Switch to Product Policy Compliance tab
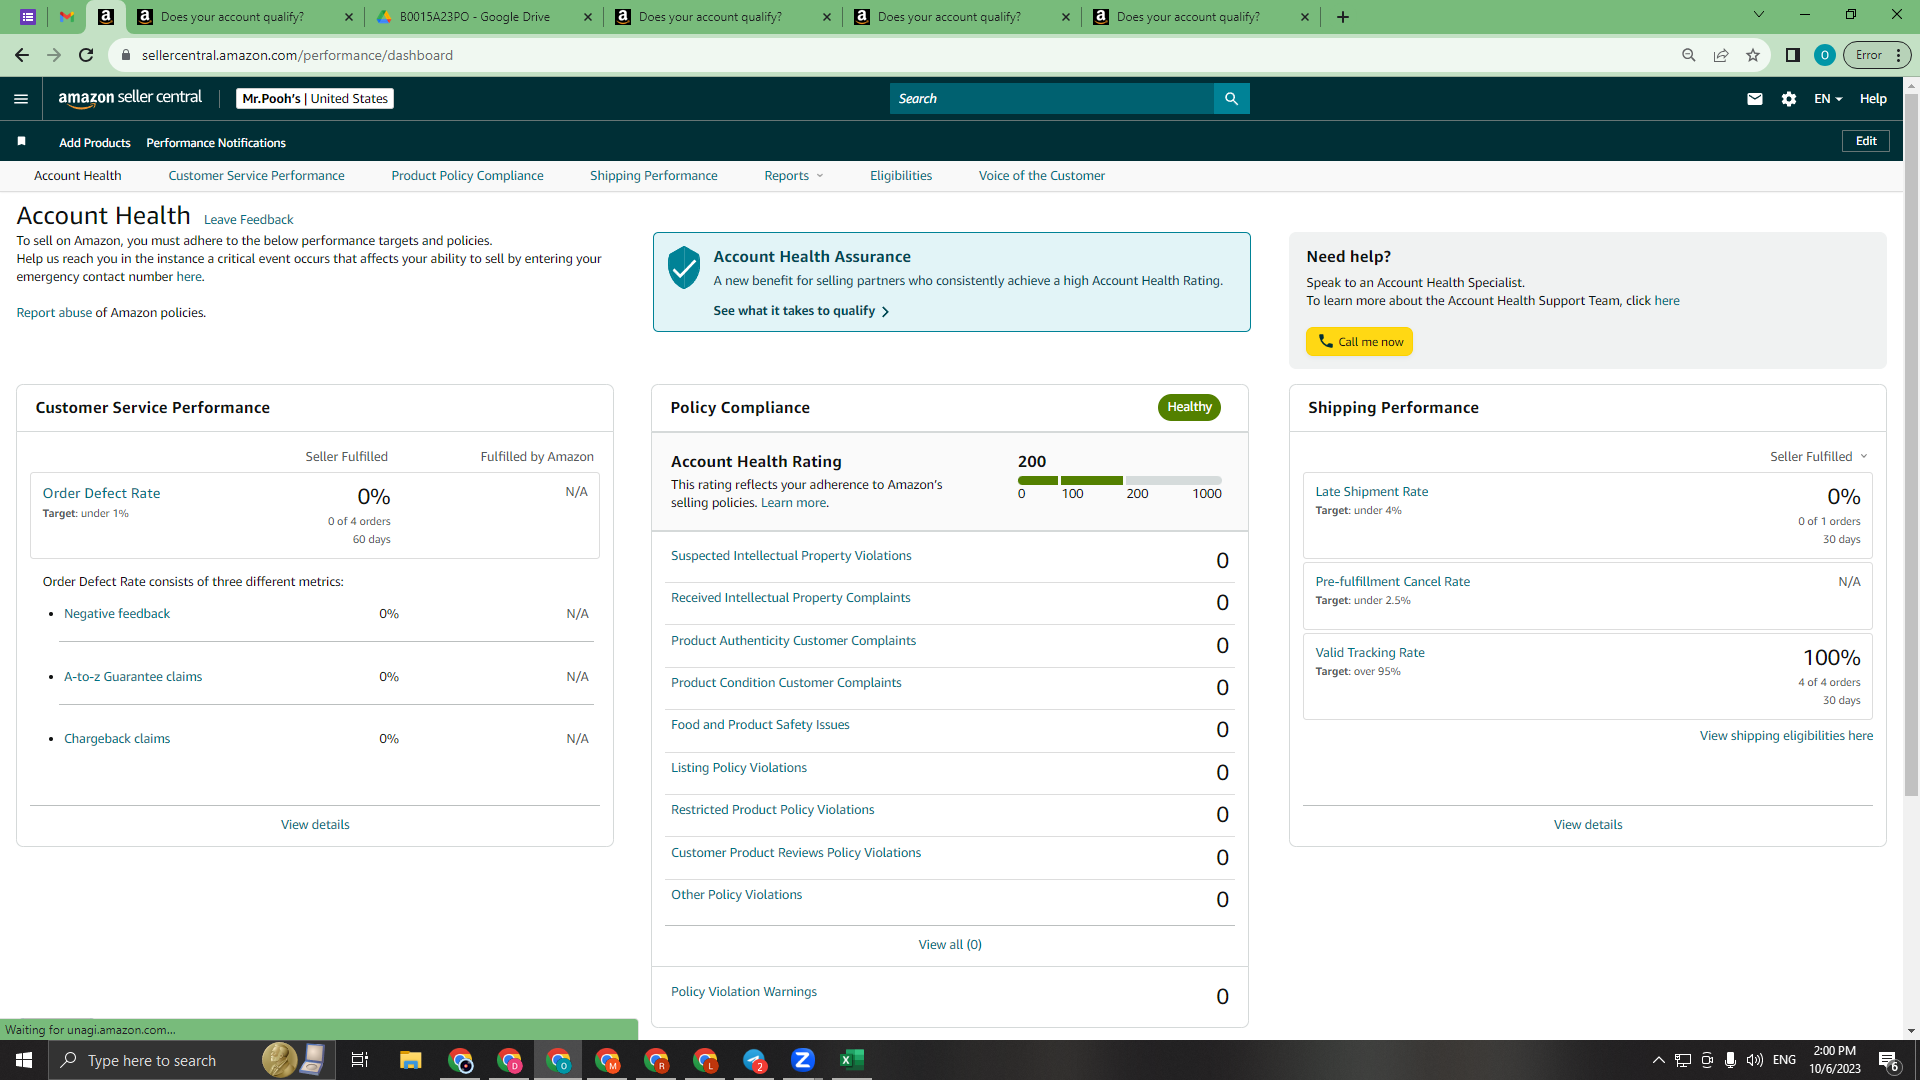1920x1080 pixels. [x=467, y=176]
